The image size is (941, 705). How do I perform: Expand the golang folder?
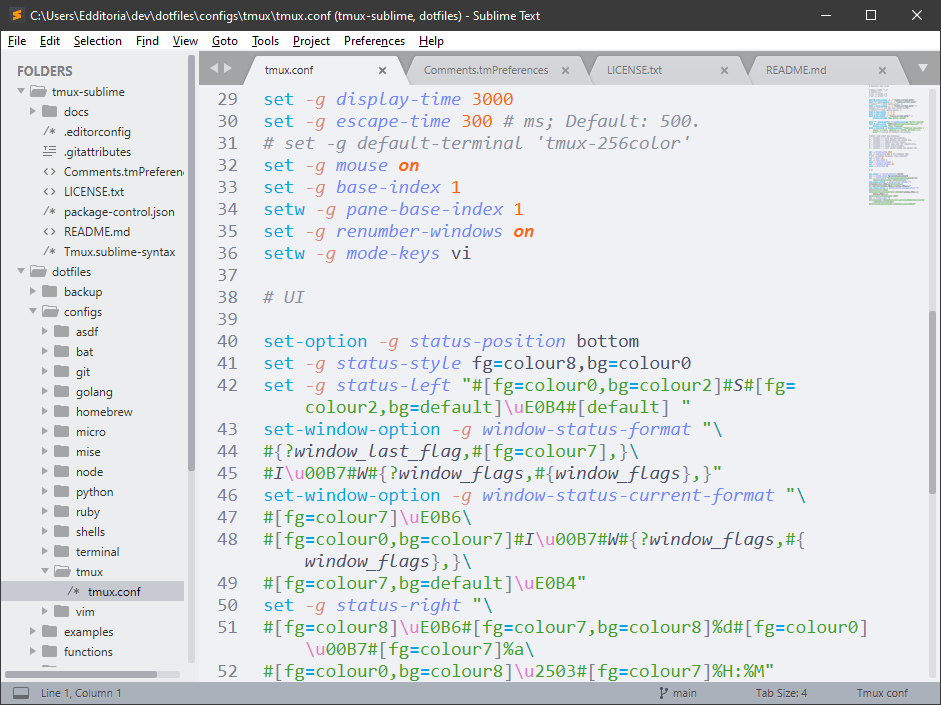point(45,391)
